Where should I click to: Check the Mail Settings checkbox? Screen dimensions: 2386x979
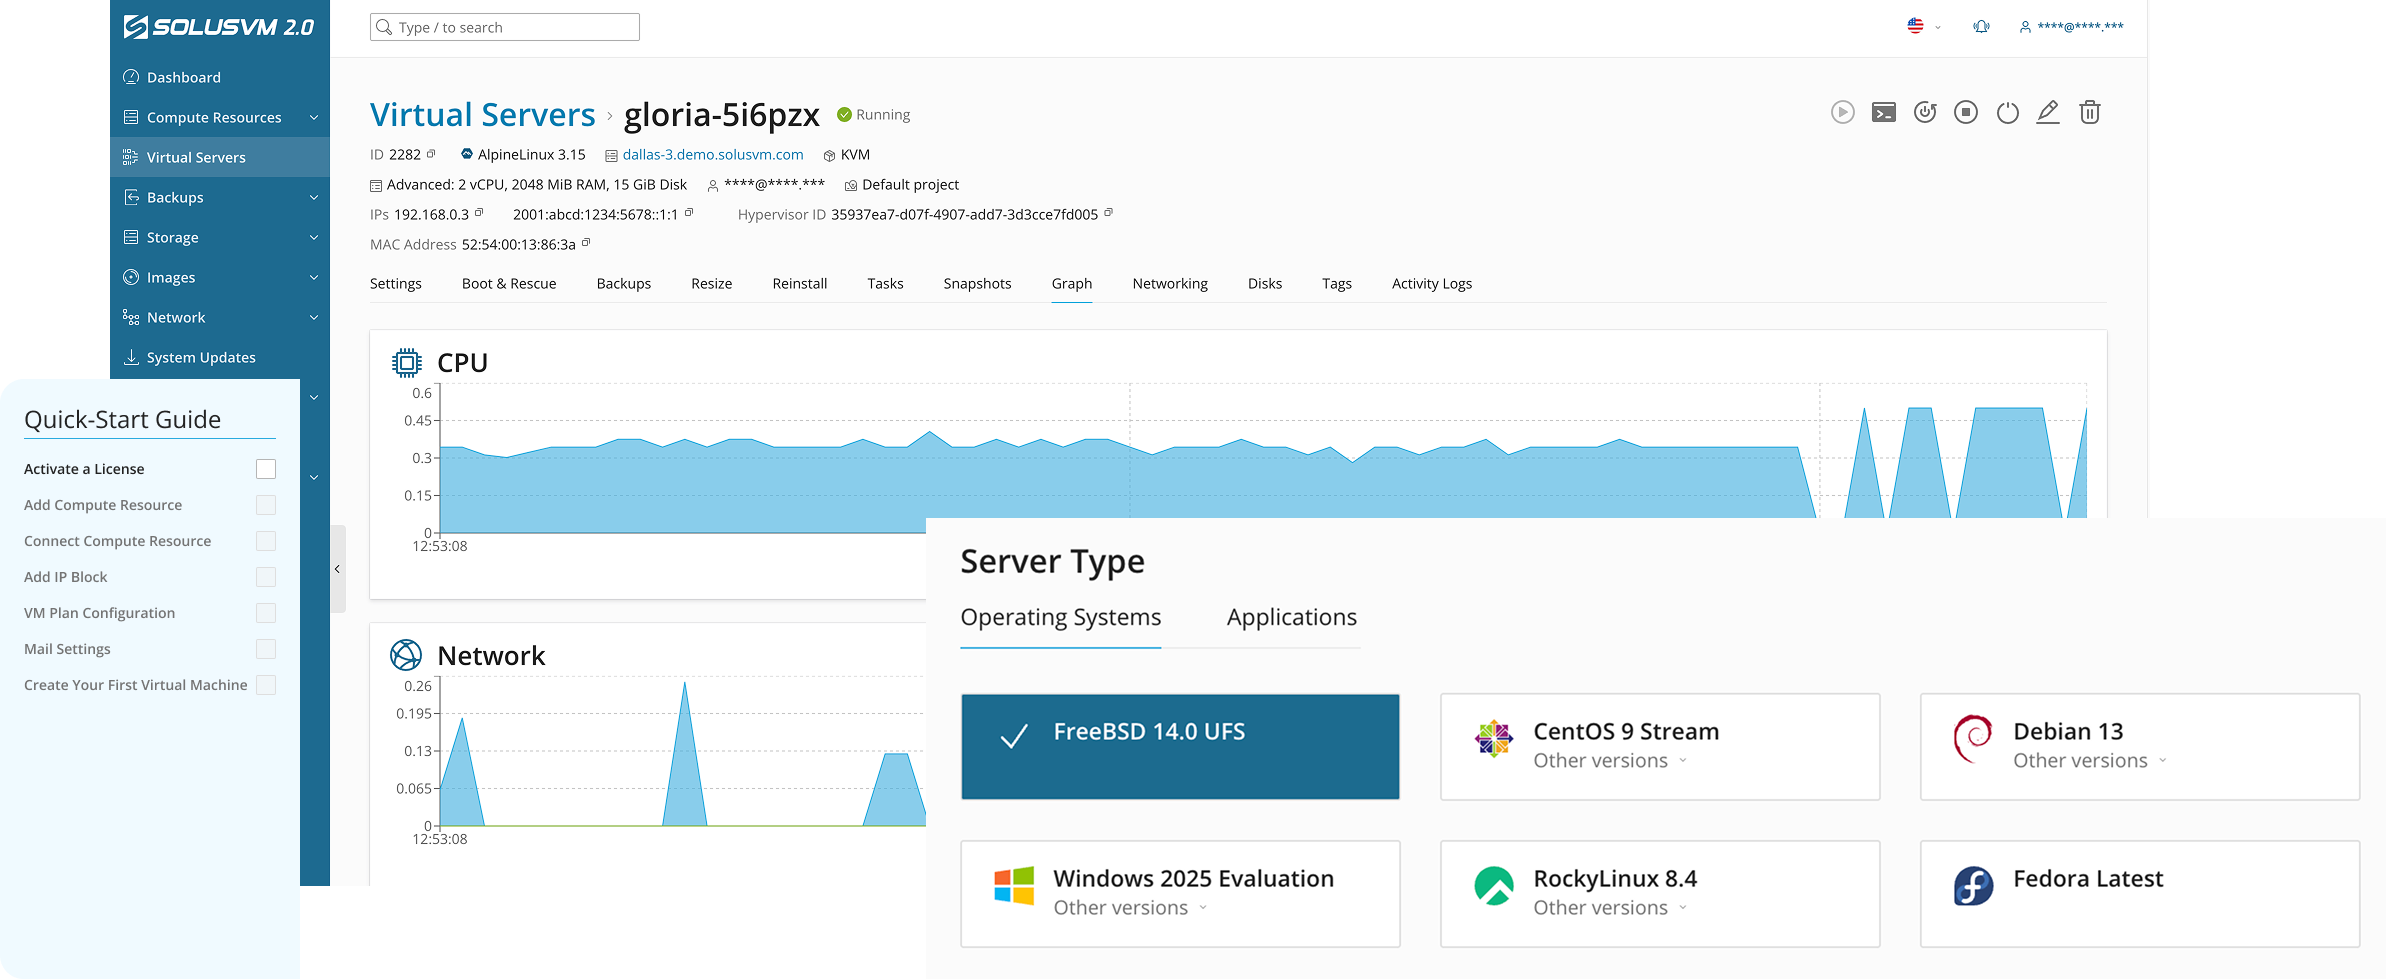tap(265, 649)
